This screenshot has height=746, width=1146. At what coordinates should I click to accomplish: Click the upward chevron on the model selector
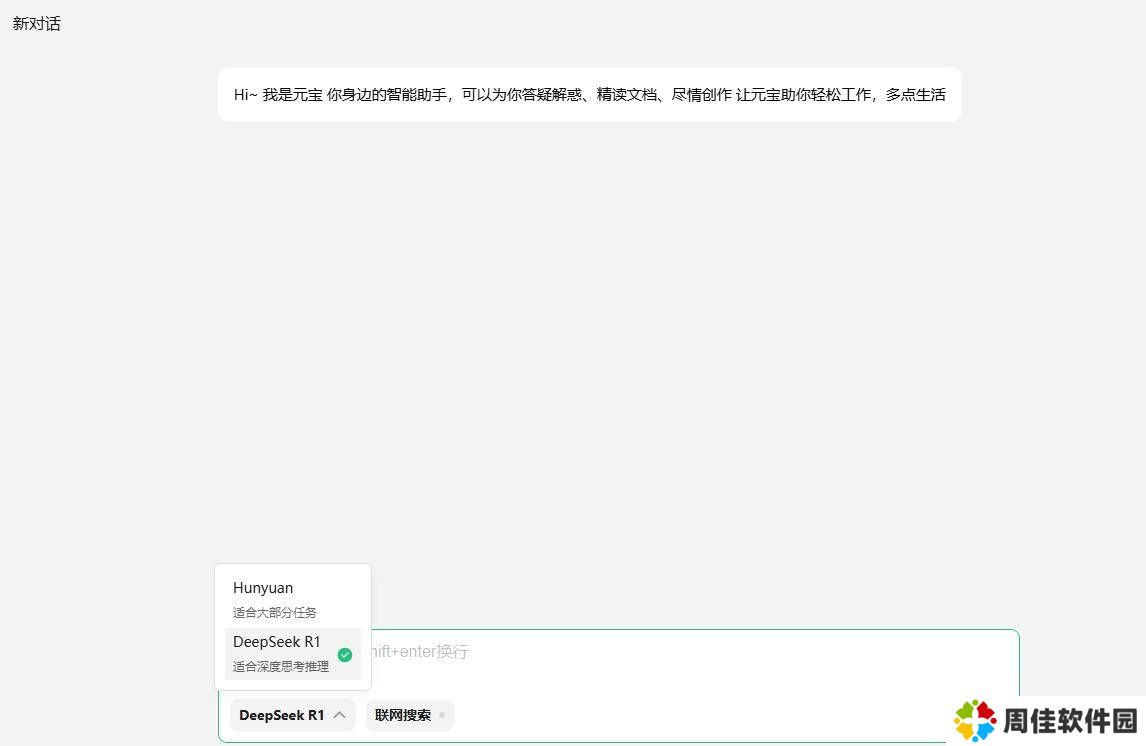339,715
